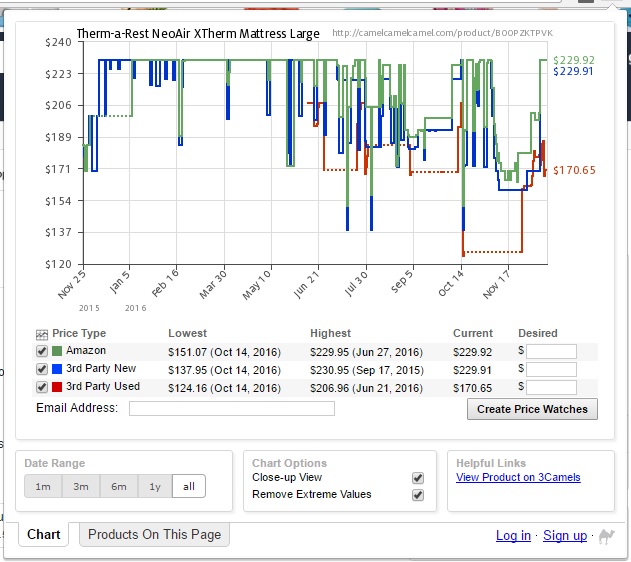Screen dimensions: 631x562
Task: Click the camel logo icon
Action: click(x=606, y=536)
